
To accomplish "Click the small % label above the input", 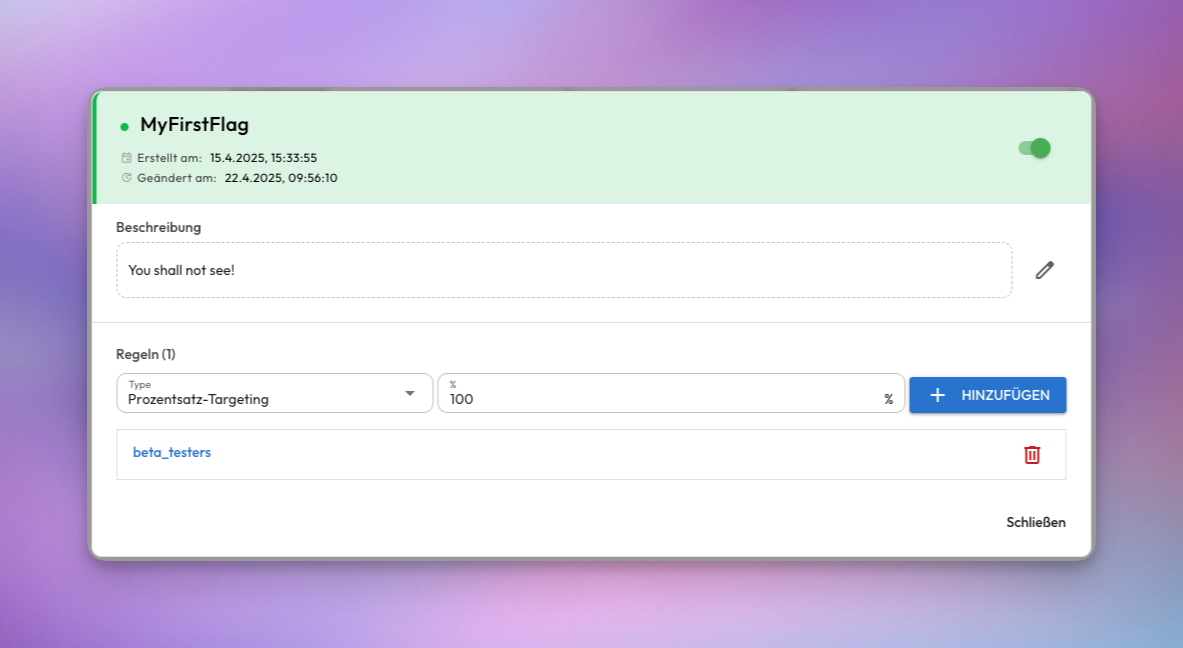I will (455, 382).
